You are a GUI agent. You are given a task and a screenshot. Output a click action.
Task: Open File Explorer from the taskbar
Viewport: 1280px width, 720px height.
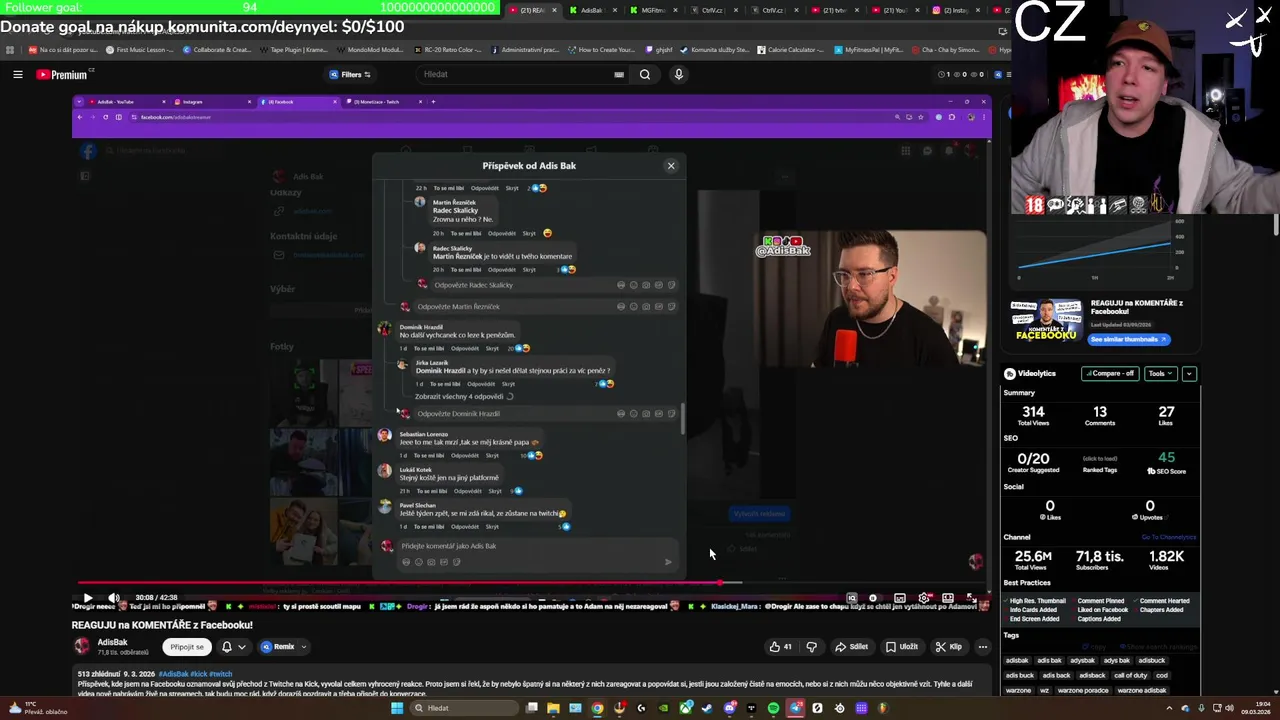(x=553, y=708)
